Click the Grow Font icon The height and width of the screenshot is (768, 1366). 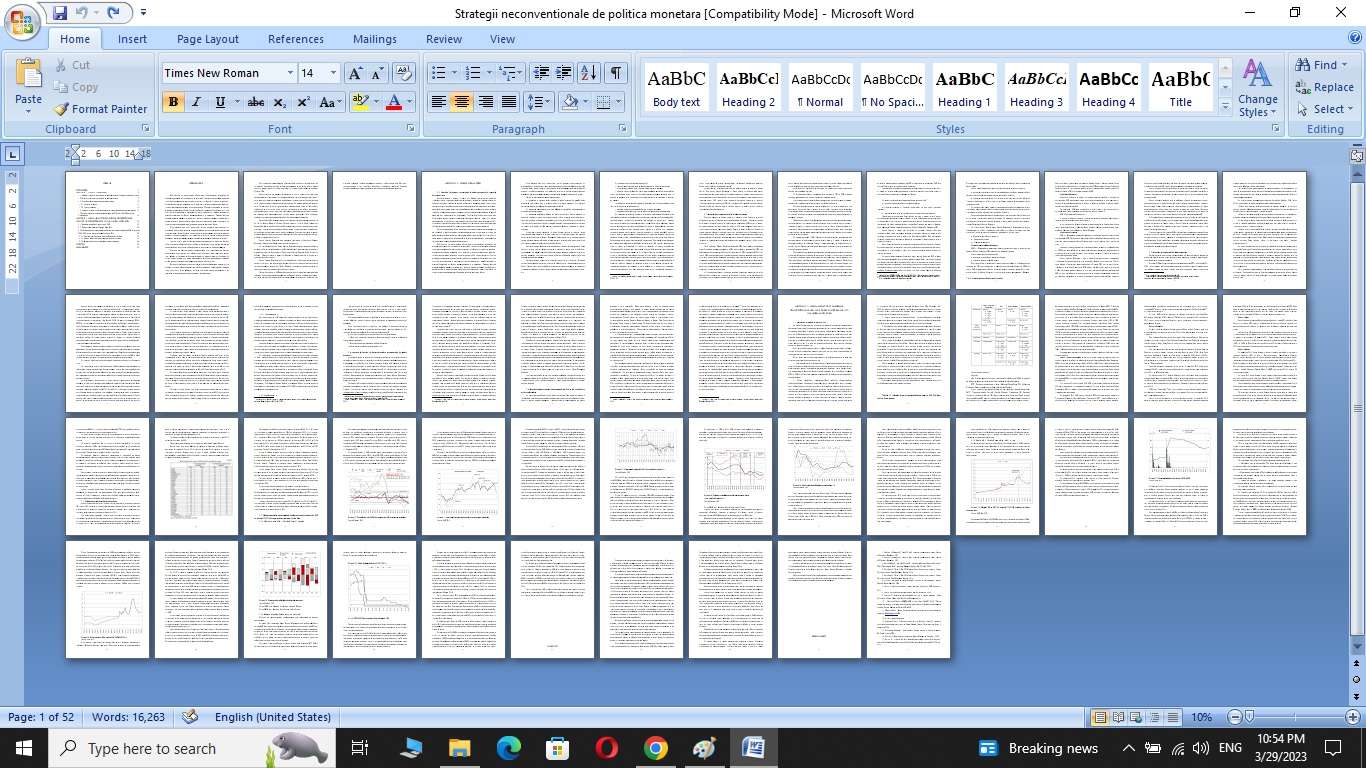[x=355, y=73]
